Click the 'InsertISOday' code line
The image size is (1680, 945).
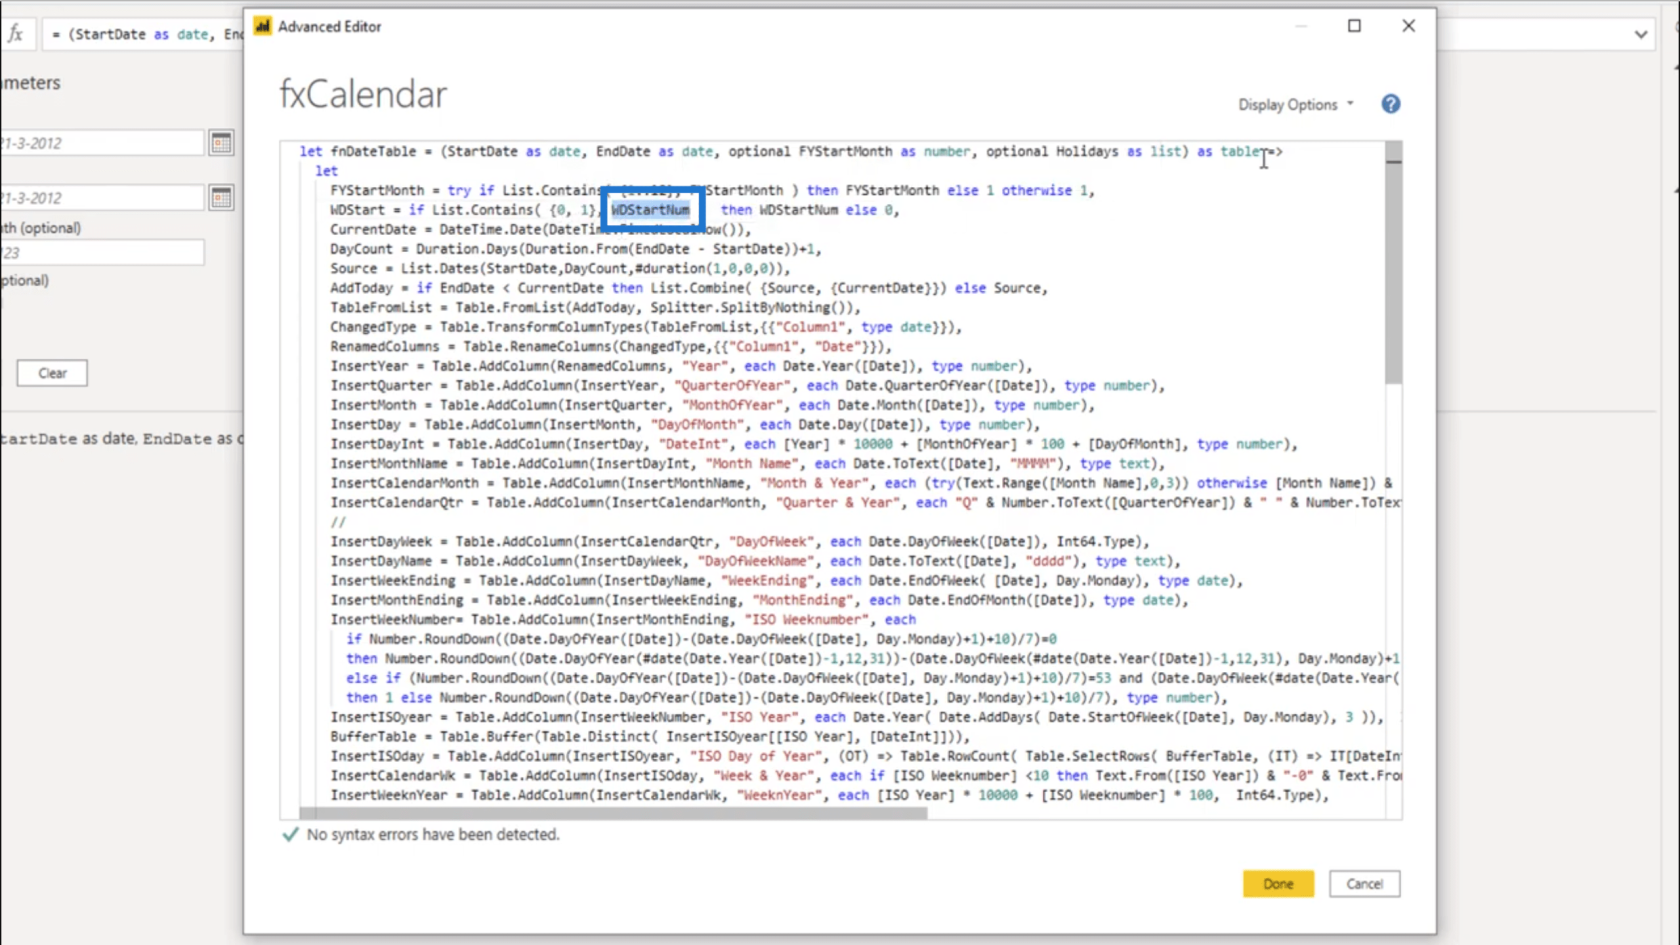click(x=865, y=756)
